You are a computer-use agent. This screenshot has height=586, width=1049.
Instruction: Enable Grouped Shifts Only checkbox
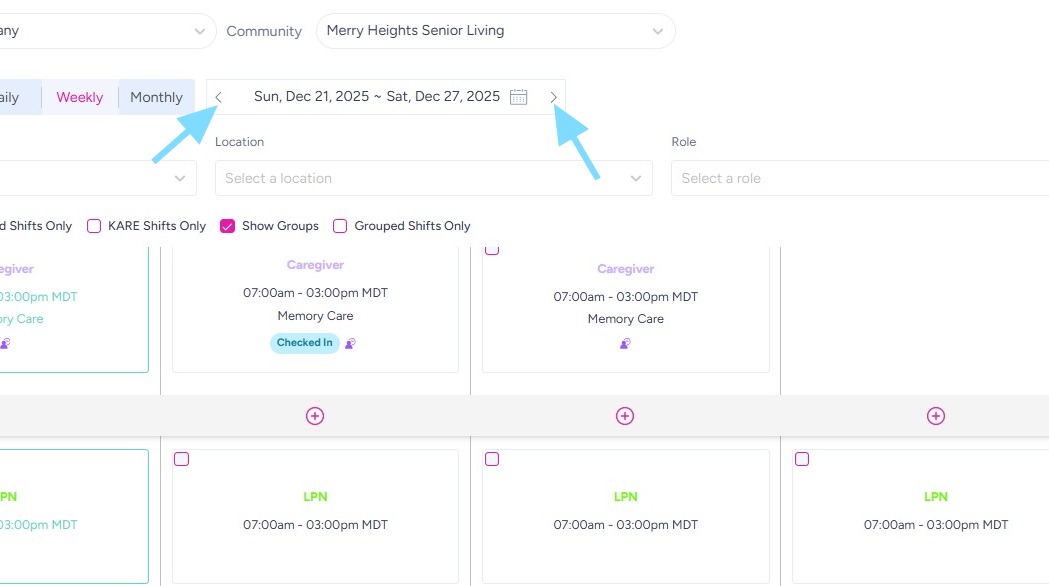point(340,226)
